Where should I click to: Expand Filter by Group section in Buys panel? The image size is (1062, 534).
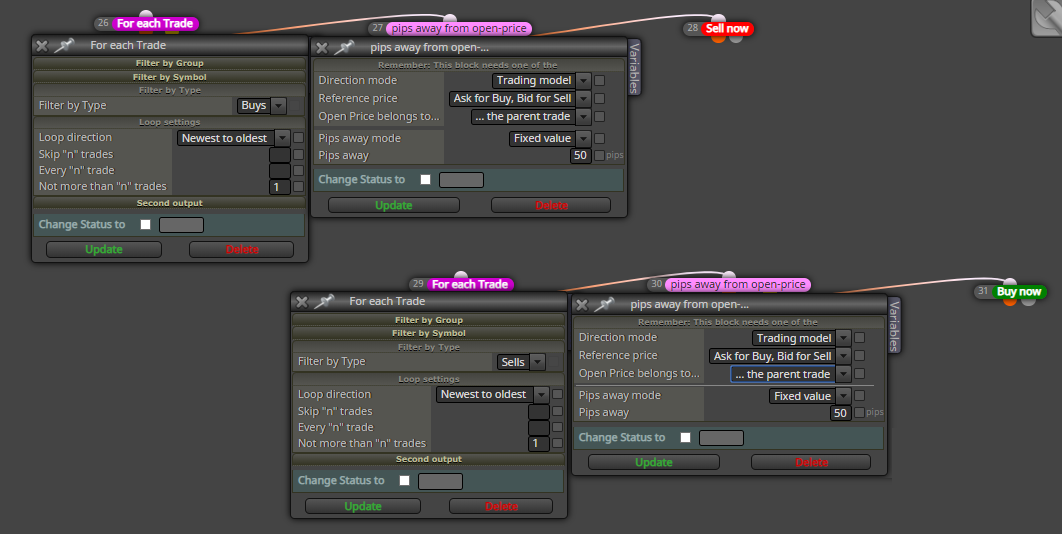169,63
